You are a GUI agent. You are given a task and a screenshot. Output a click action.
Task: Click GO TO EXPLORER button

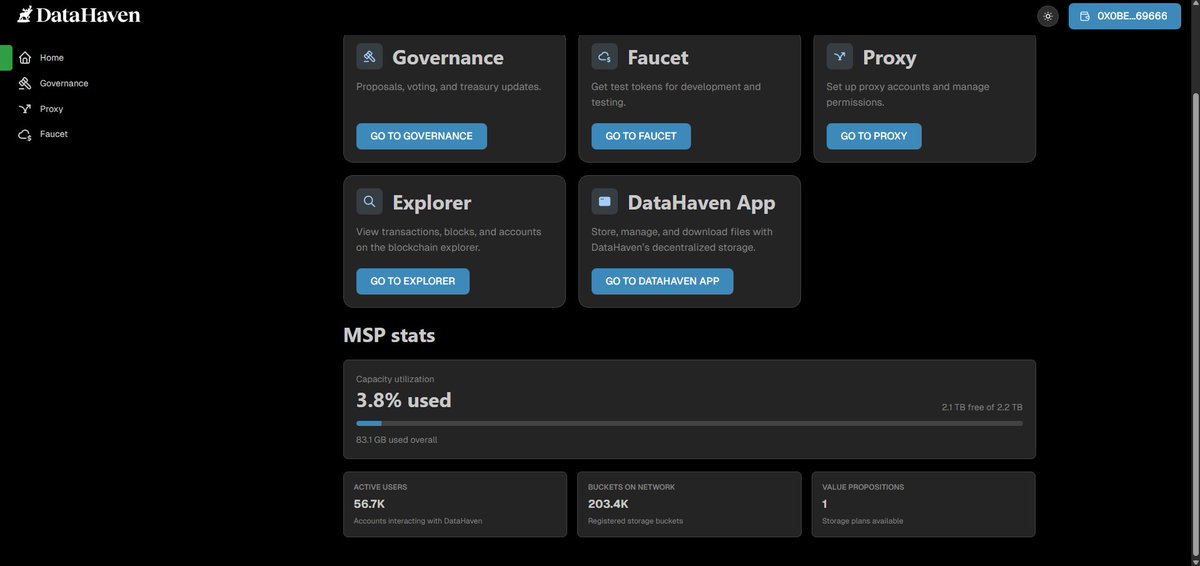tap(413, 281)
